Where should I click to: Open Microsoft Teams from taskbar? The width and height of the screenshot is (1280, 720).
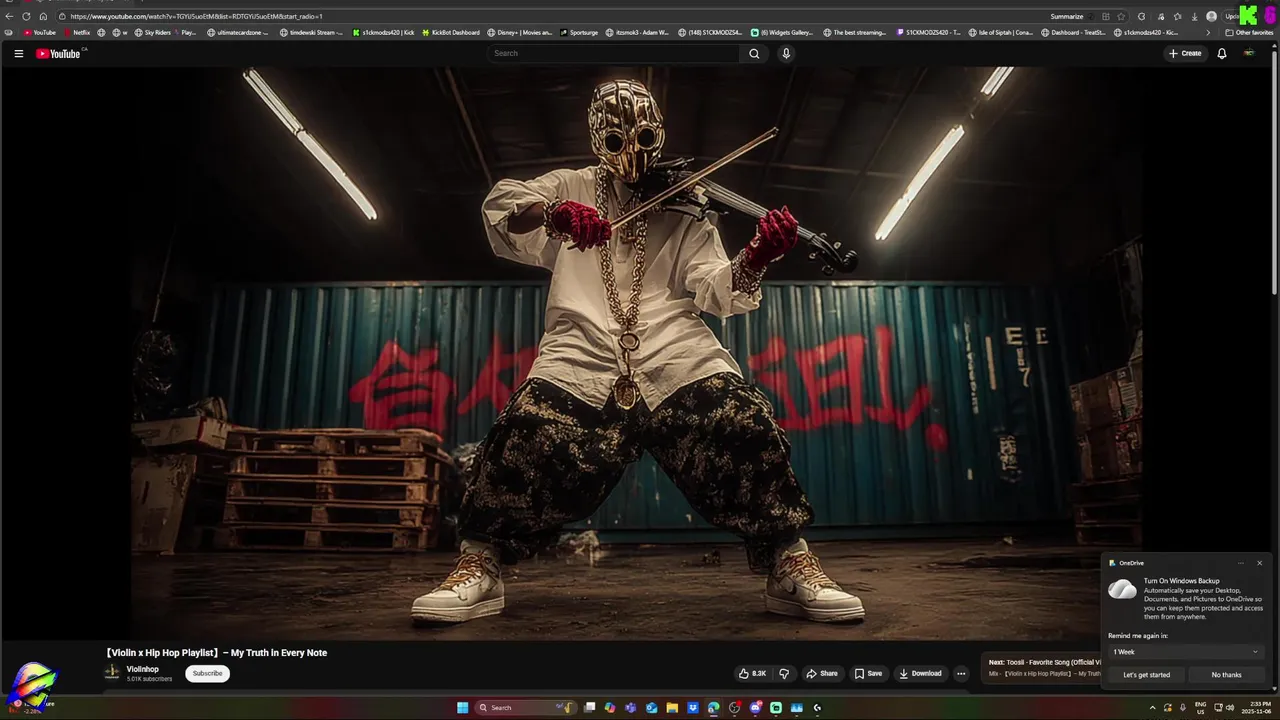(x=630, y=707)
